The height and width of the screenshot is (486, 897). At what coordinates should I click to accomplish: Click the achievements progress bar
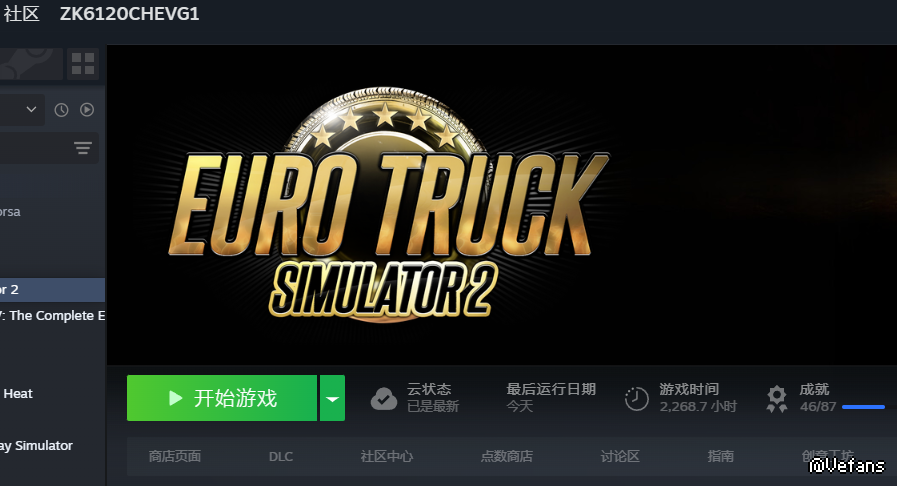864,407
